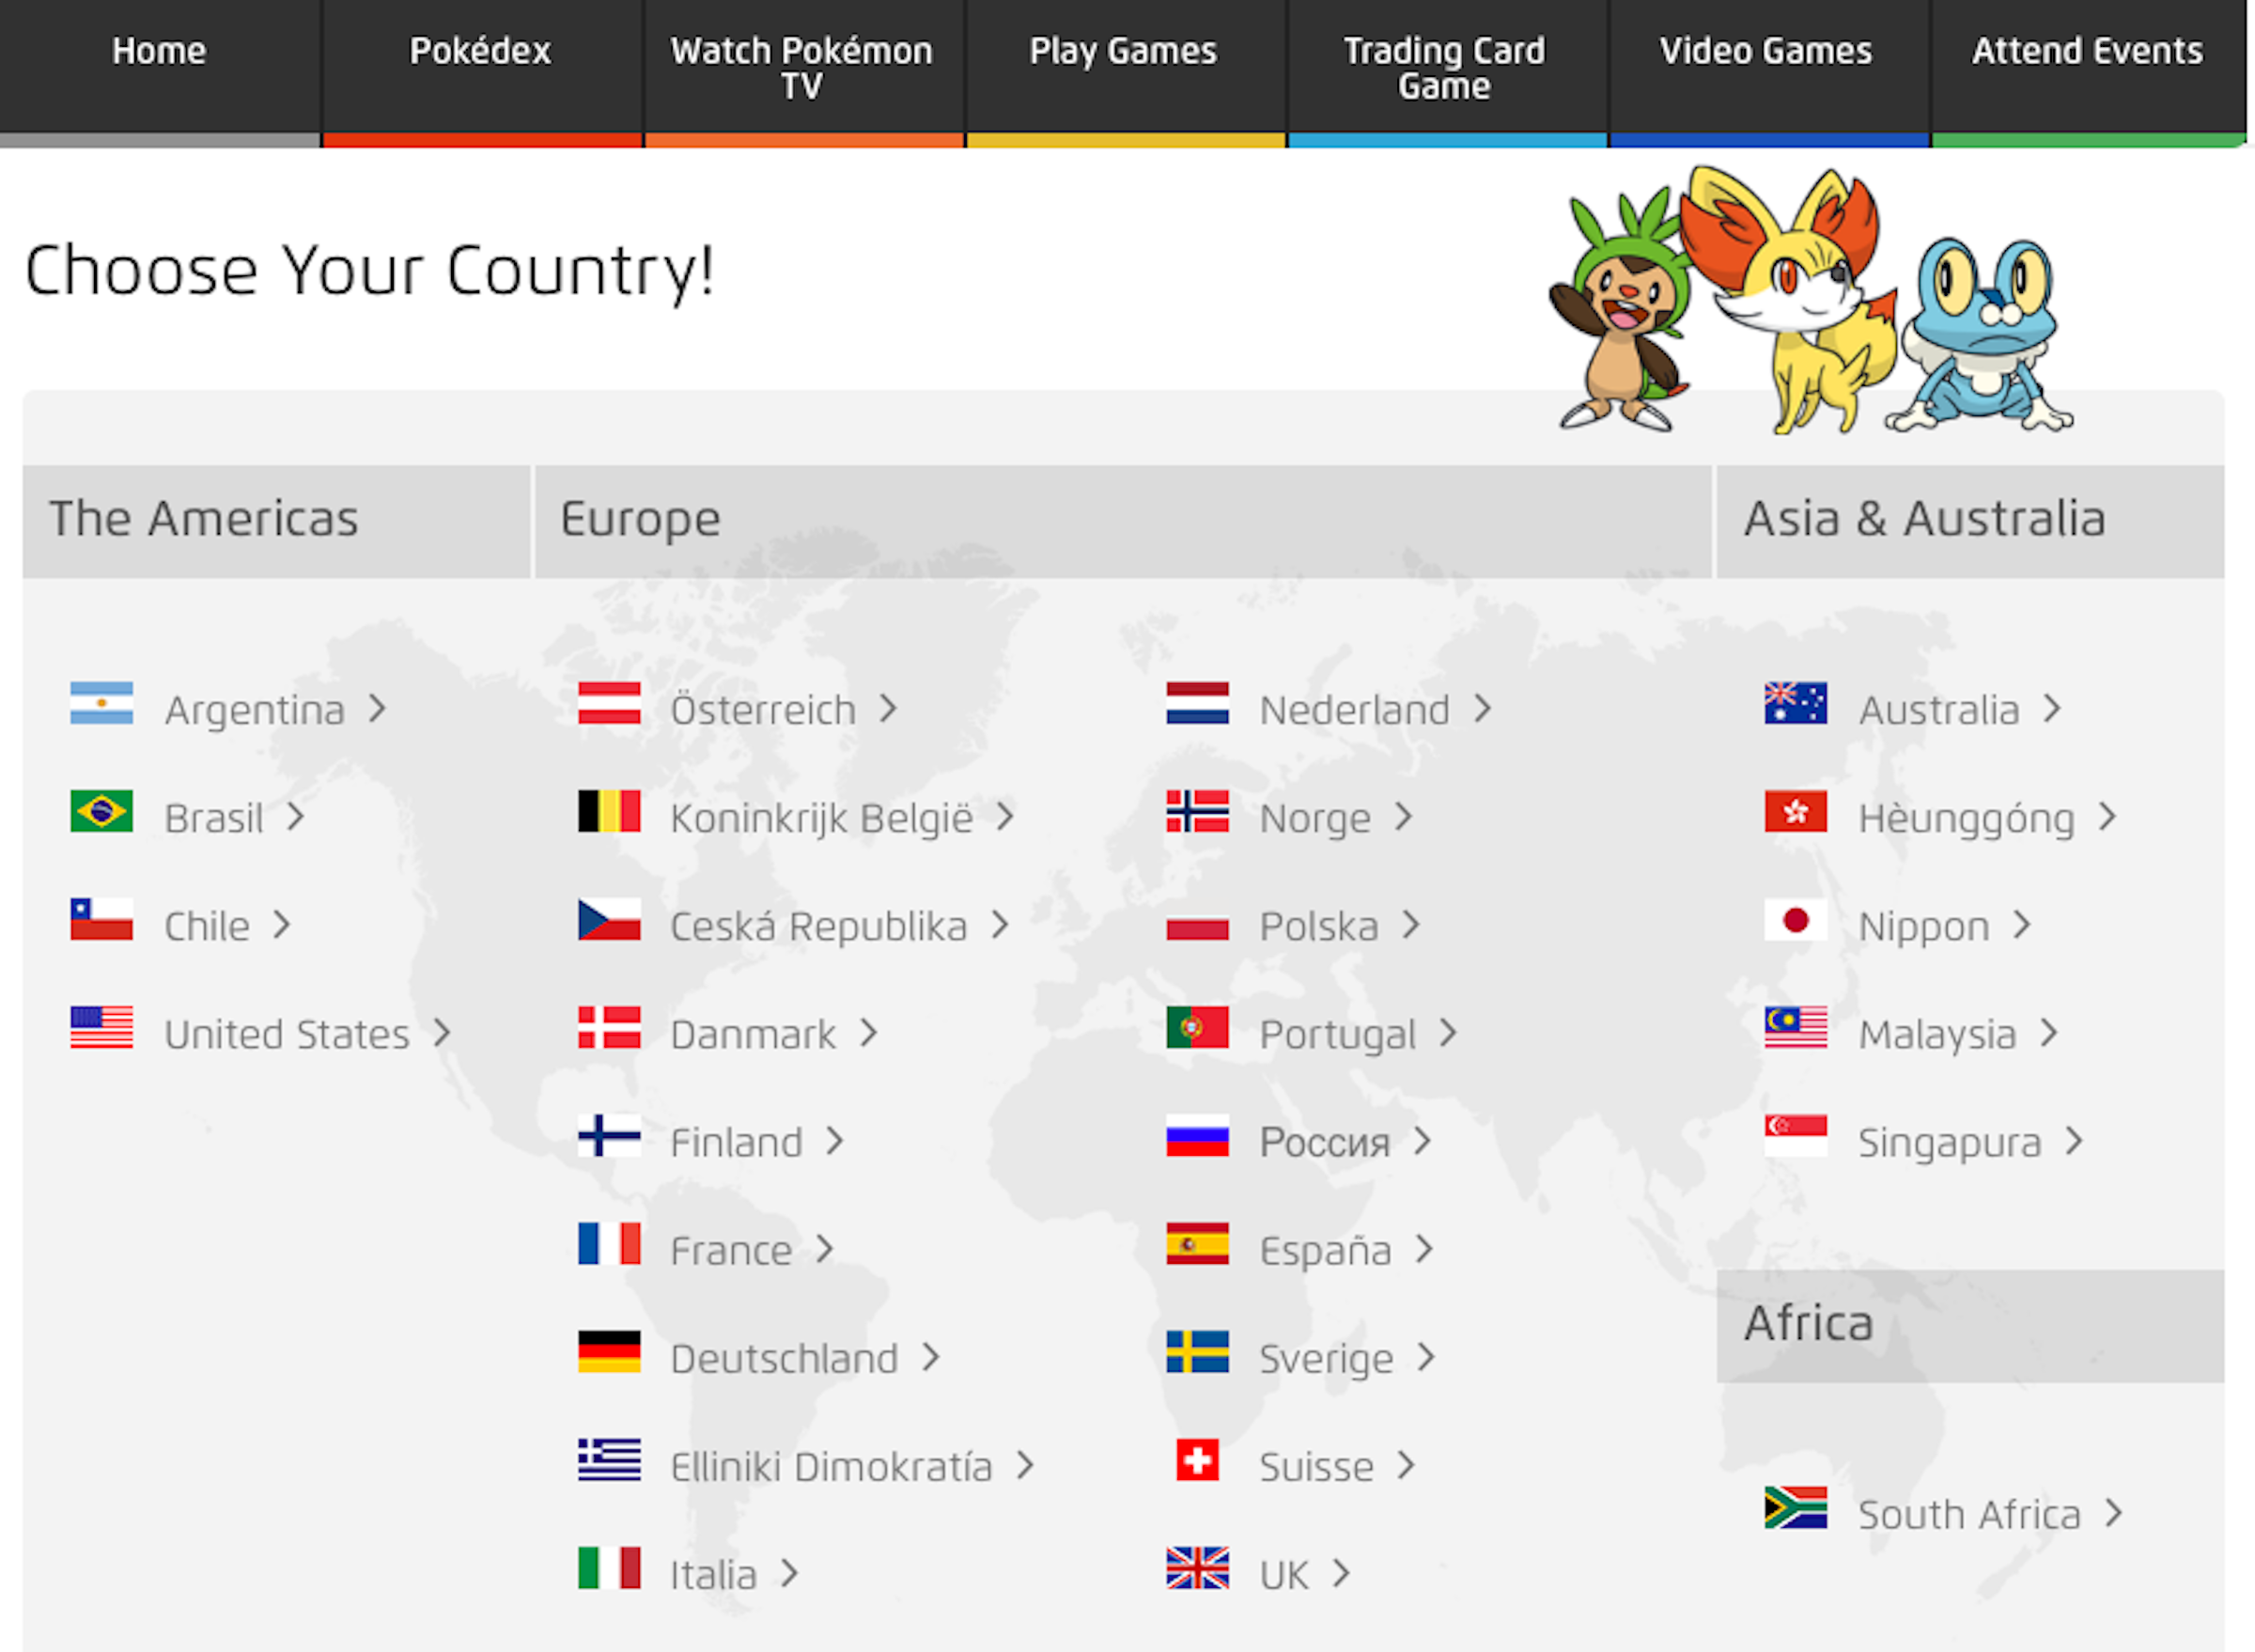Click the Suisse flag icon

(x=1197, y=1460)
